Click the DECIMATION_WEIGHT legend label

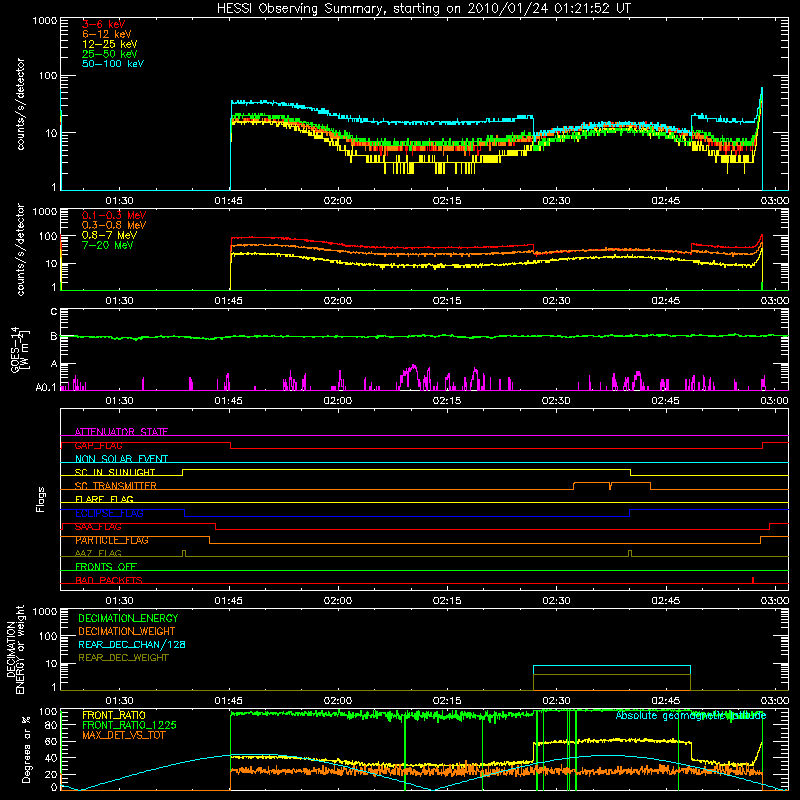127,631
